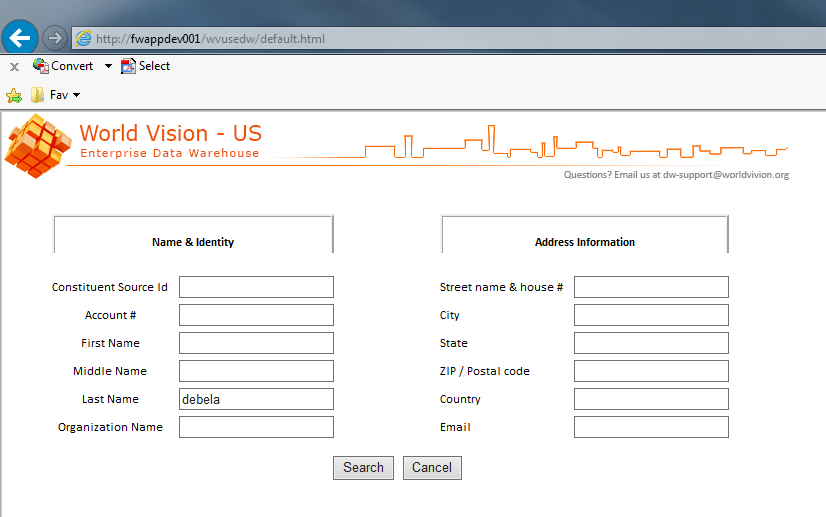
Task: Click the Internet Explorer page icon in address bar
Action: pyautogui.click(x=84, y=39)
